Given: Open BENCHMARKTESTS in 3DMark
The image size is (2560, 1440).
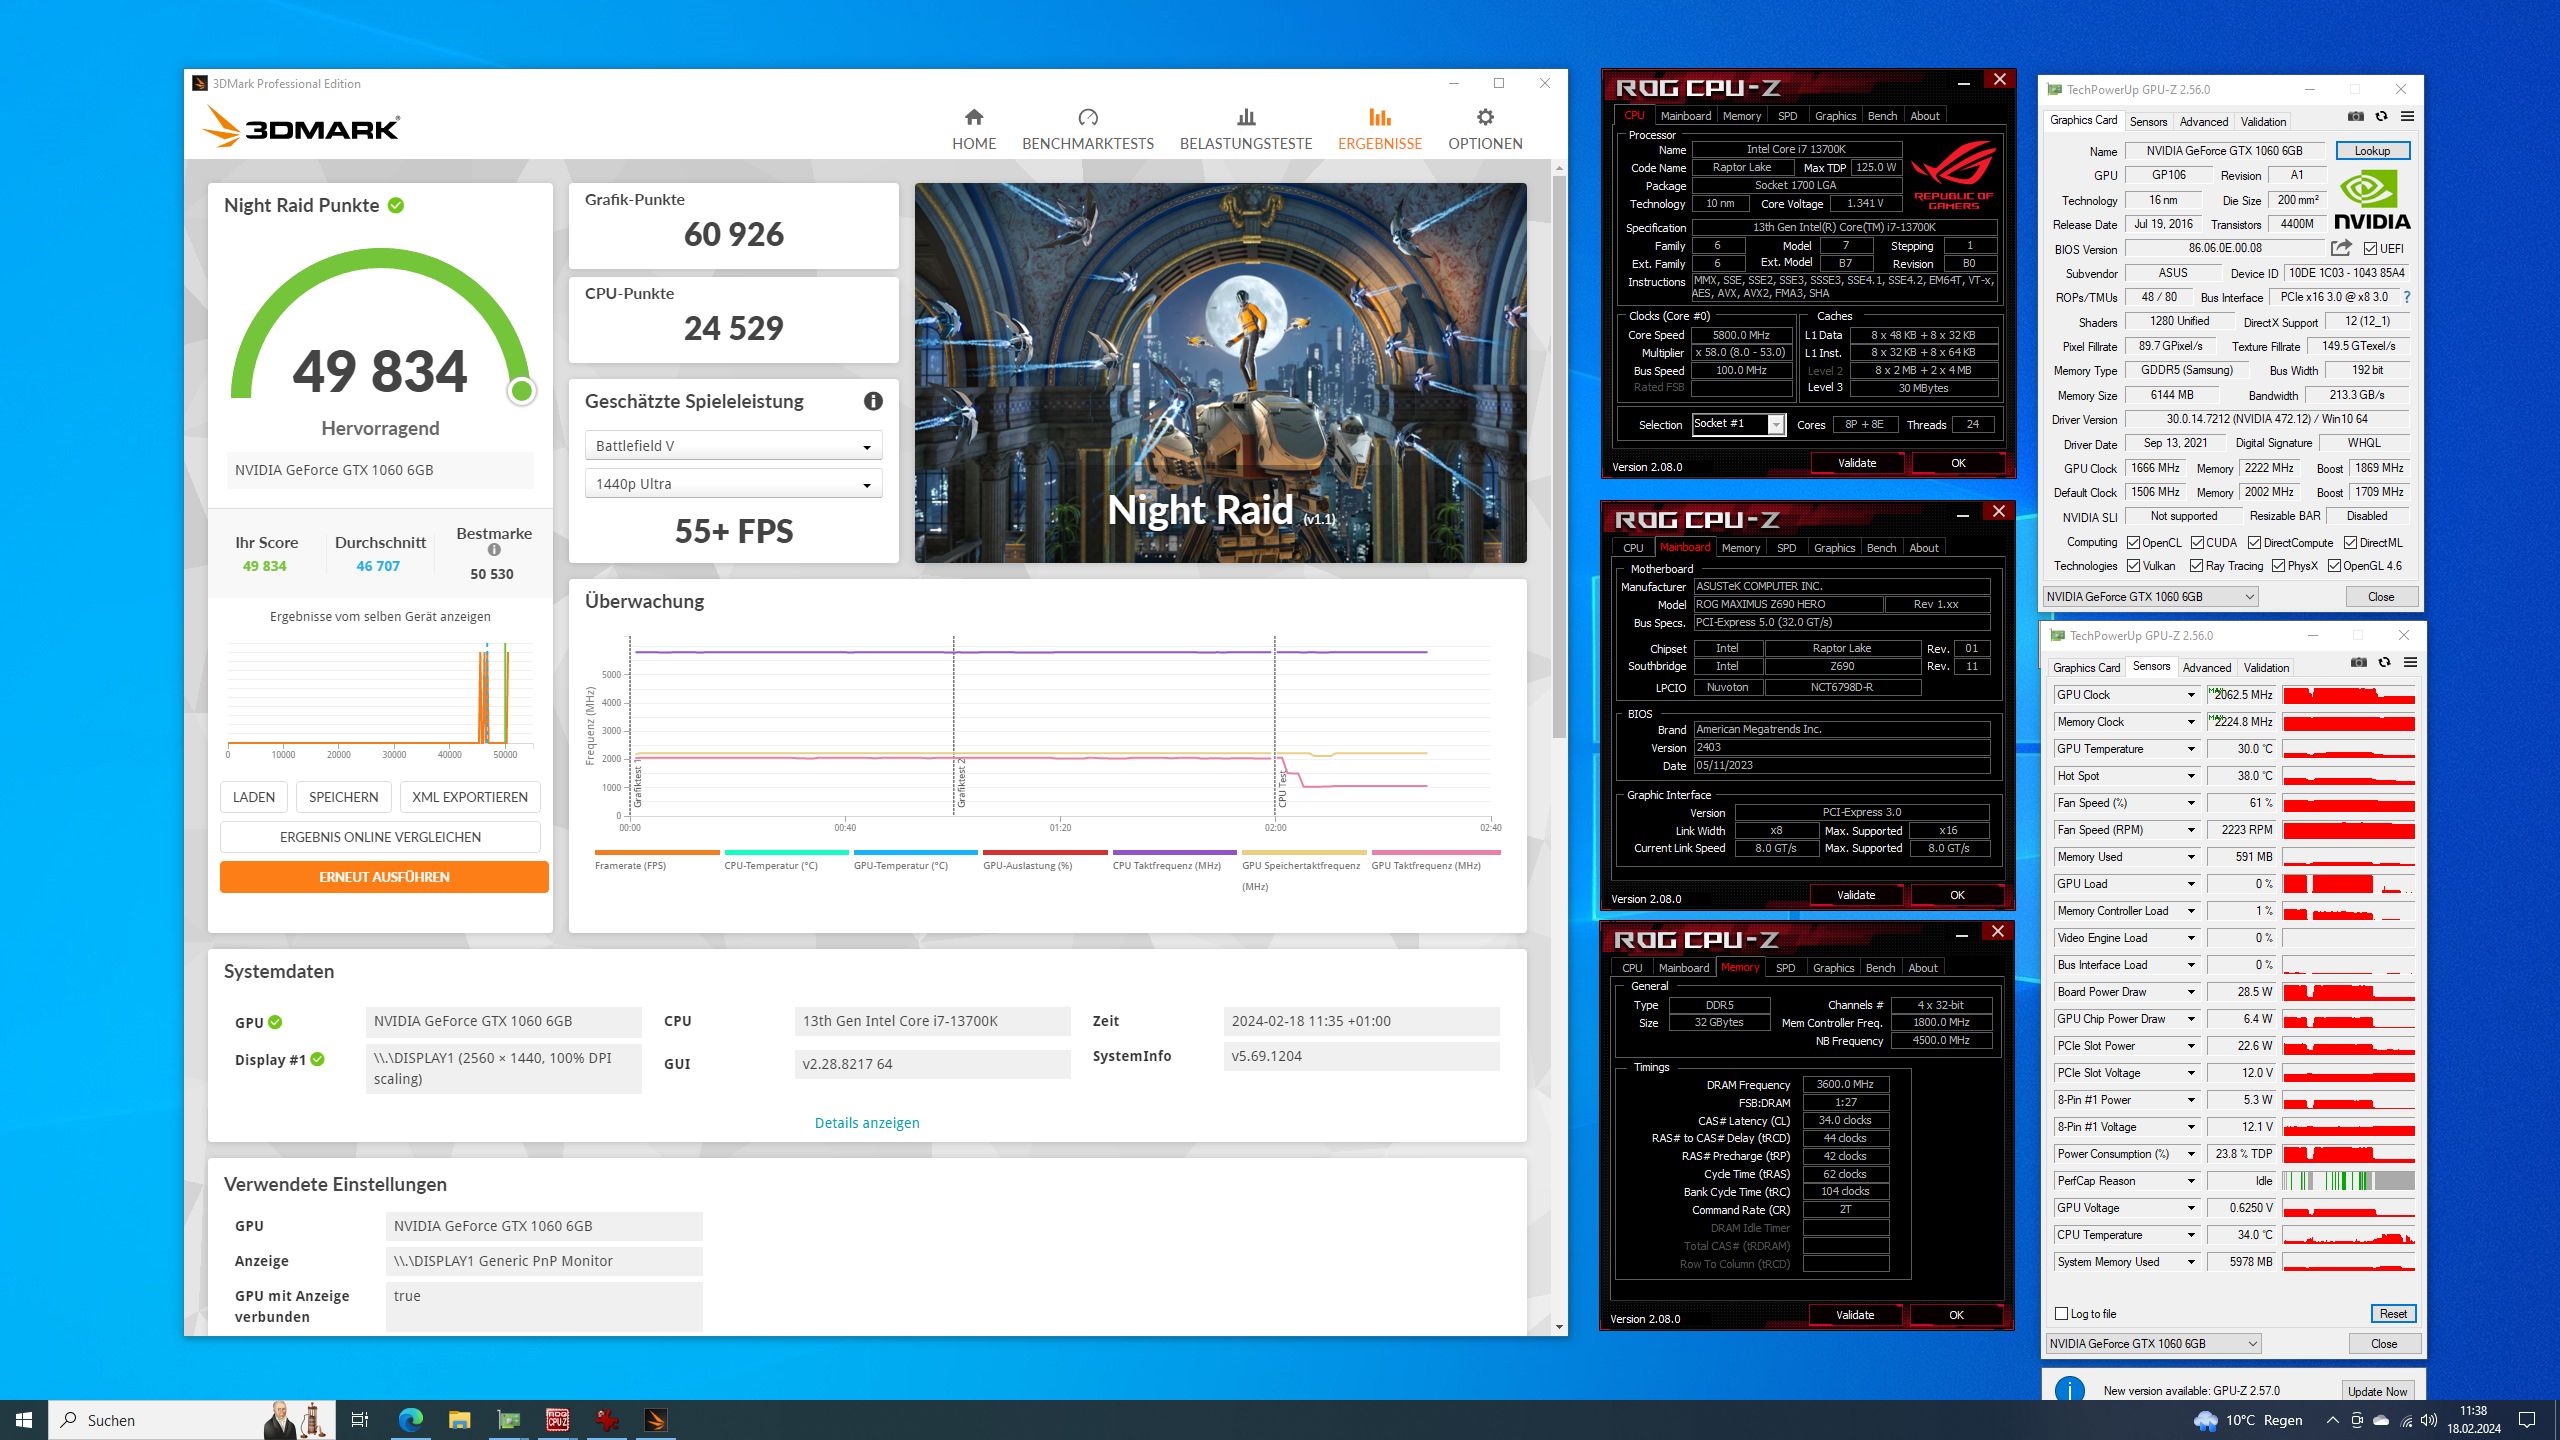Looking at the screenshot, I should [1087, 130].
